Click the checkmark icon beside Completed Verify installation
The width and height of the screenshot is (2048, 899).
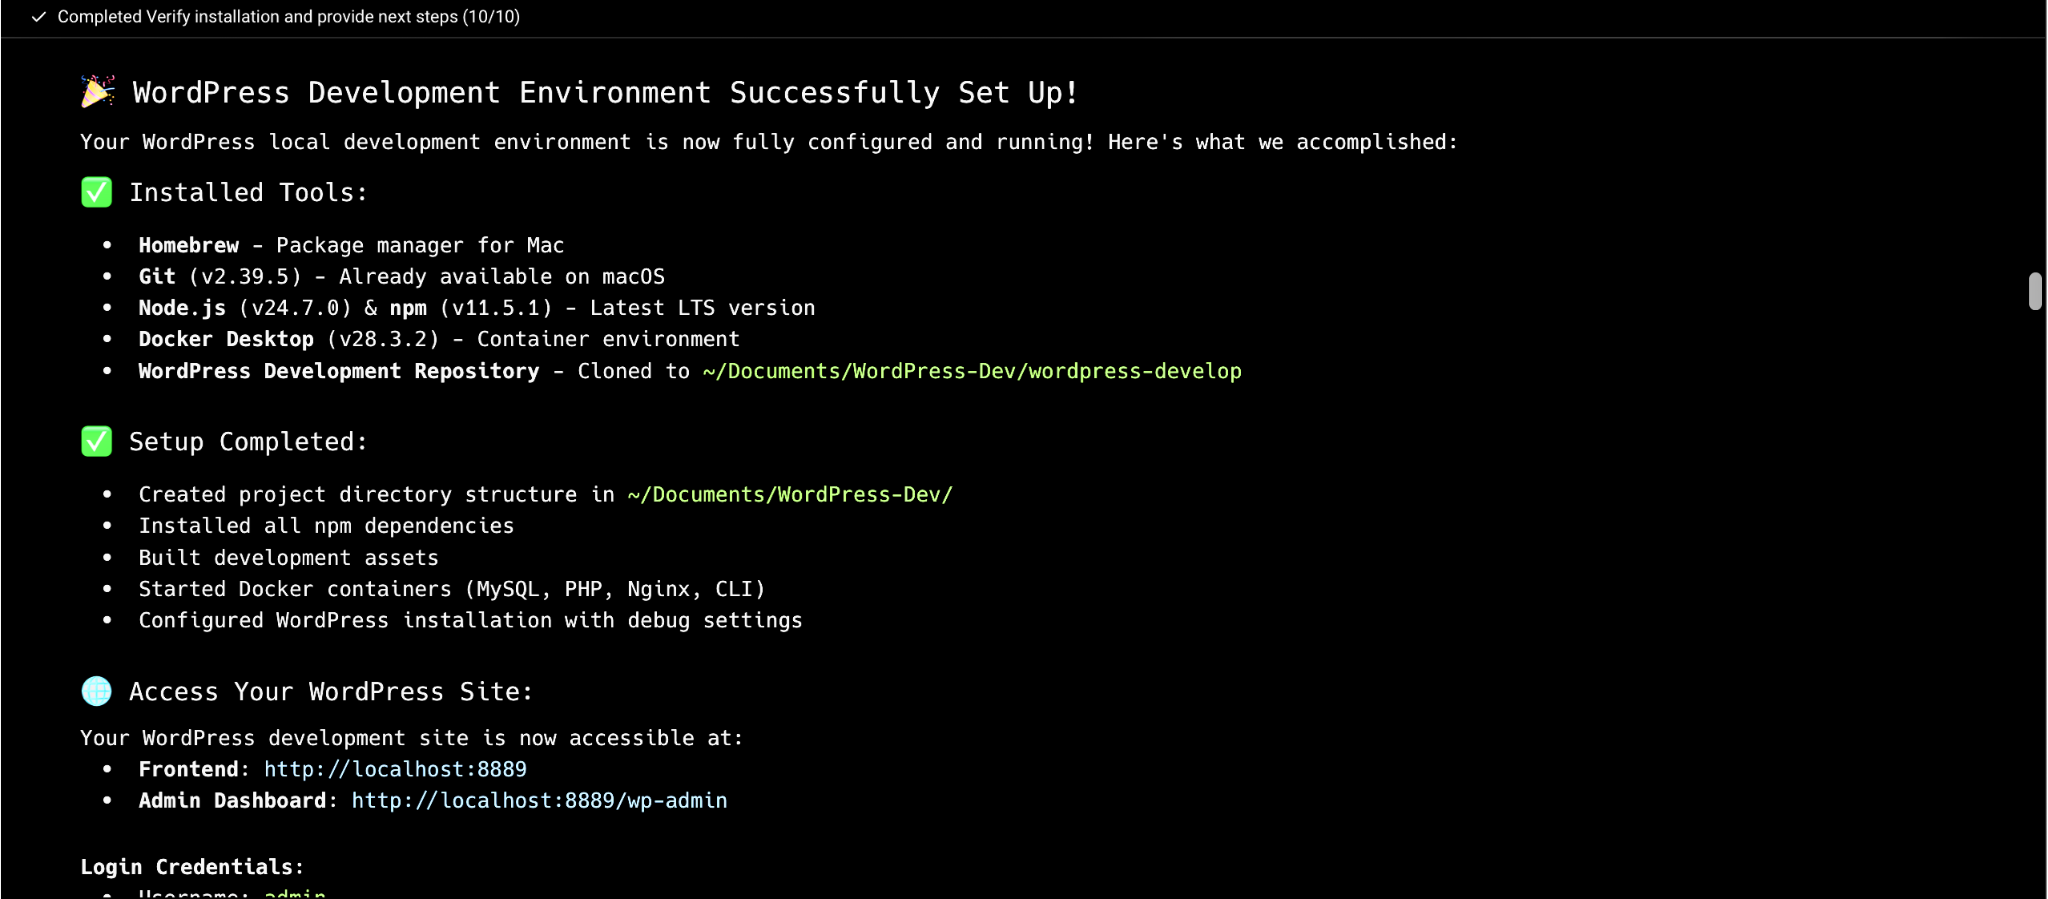tap(38, 17)
